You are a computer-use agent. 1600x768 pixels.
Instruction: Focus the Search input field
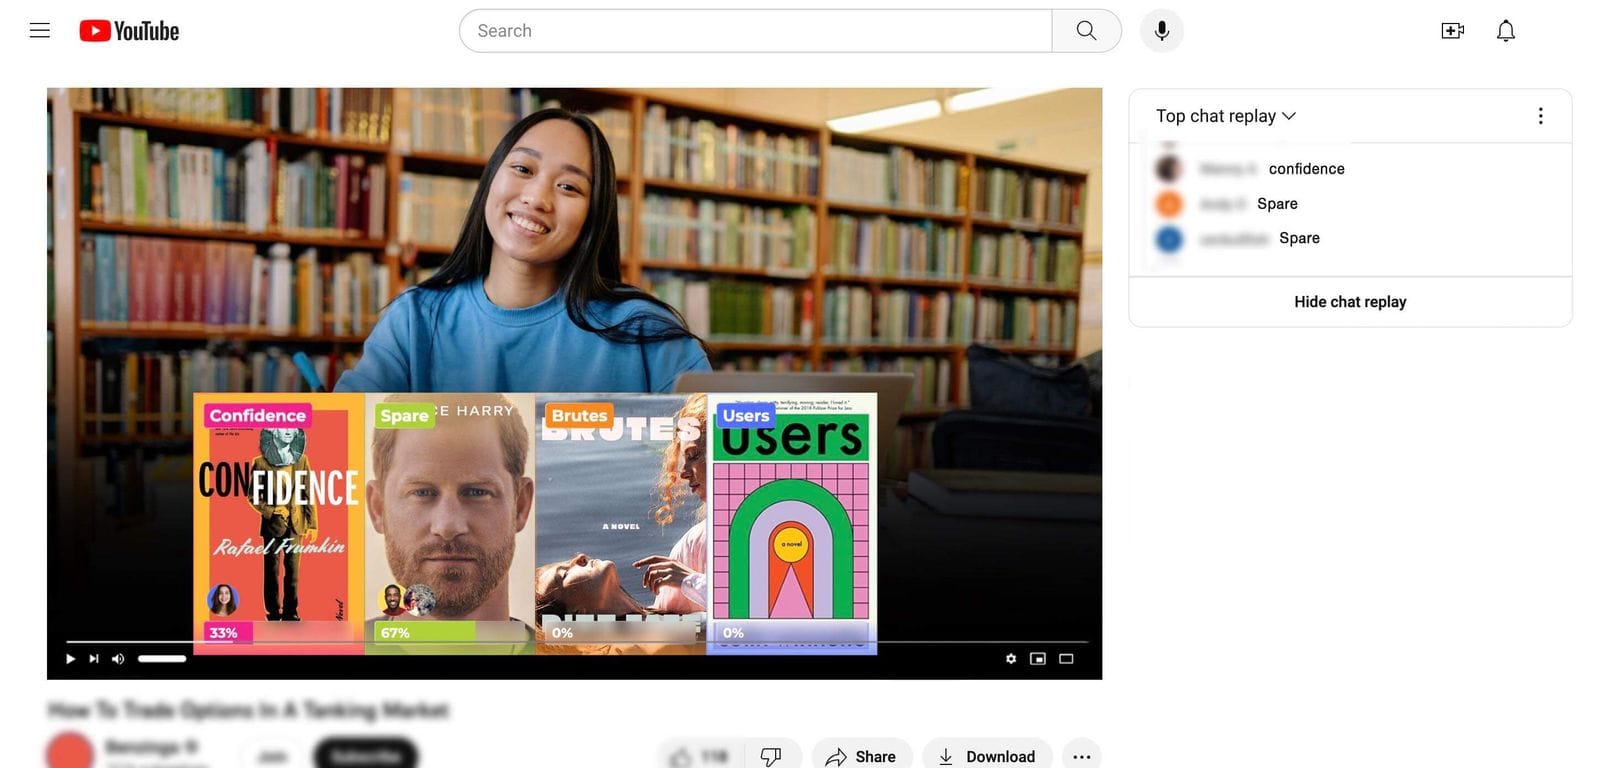click(756, 31)
